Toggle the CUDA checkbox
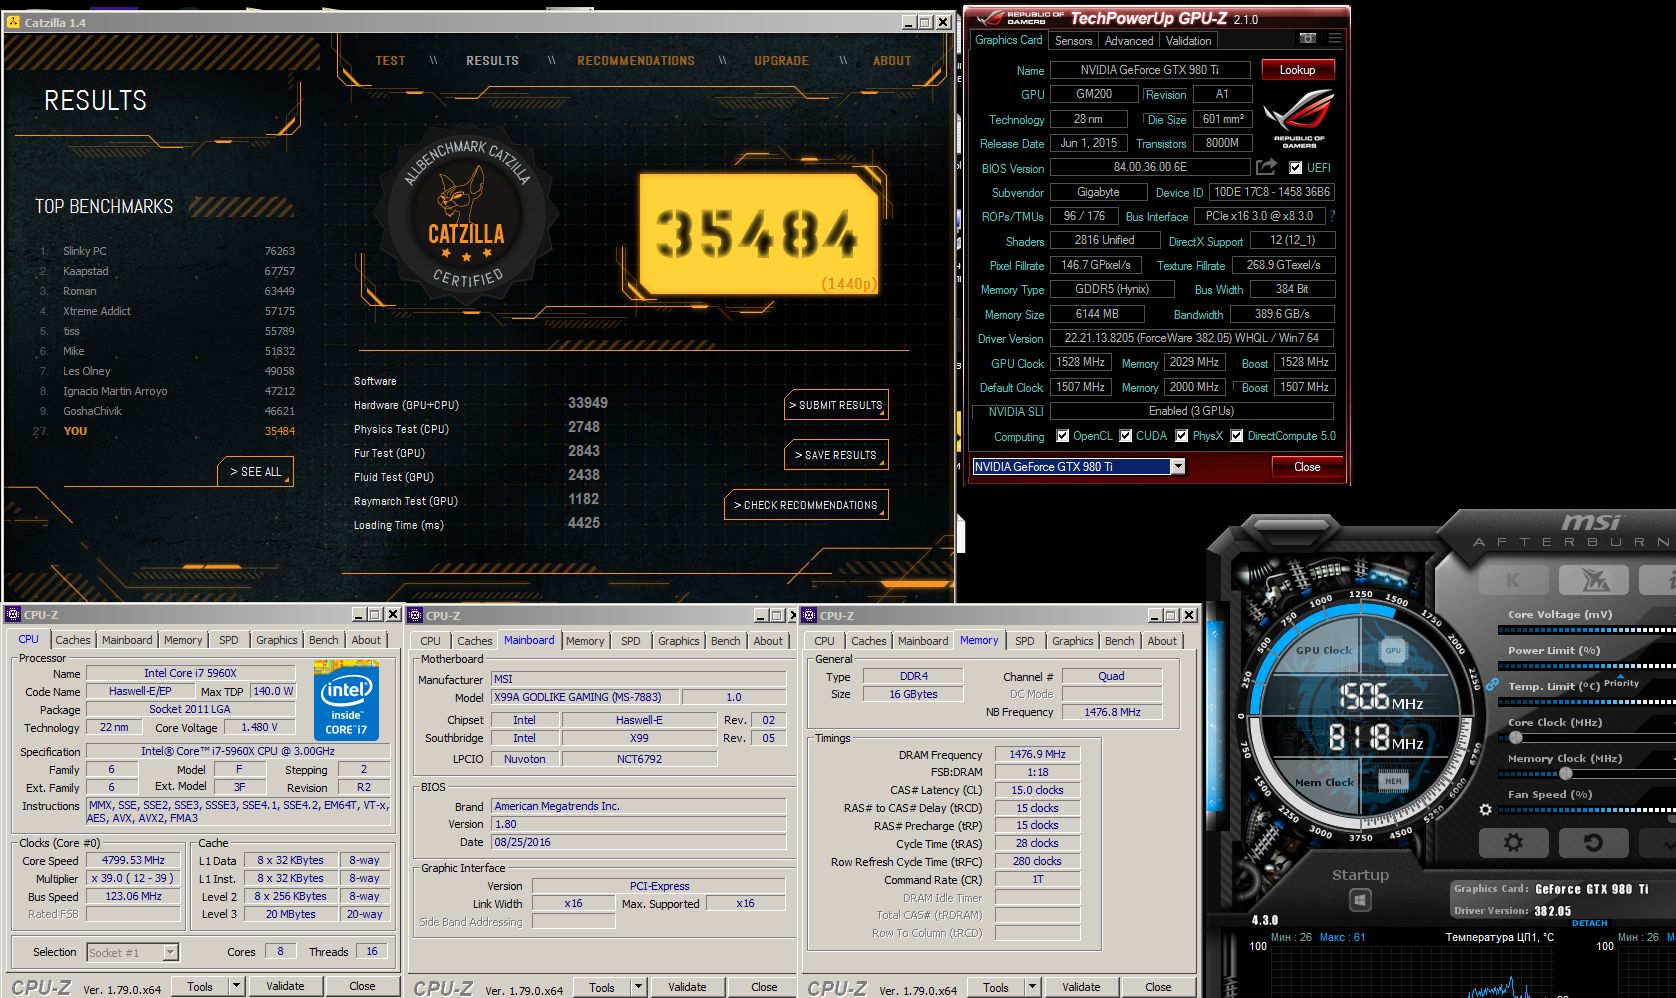 coord(1126,436)
